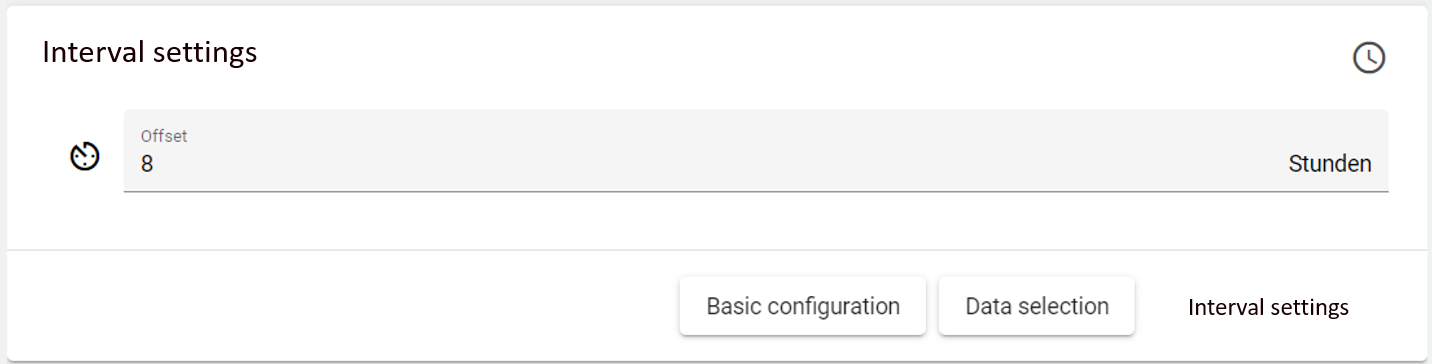The height and width of the screenshot is (364, 1432).
Task: Click the word Stunden in Offset row
Action: 1330,164
